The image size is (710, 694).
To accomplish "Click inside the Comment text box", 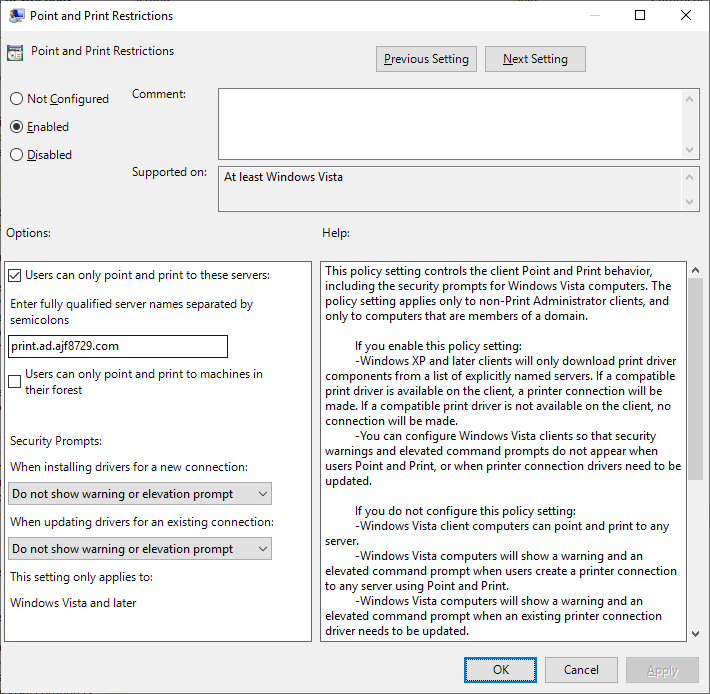I will point(450,124).
